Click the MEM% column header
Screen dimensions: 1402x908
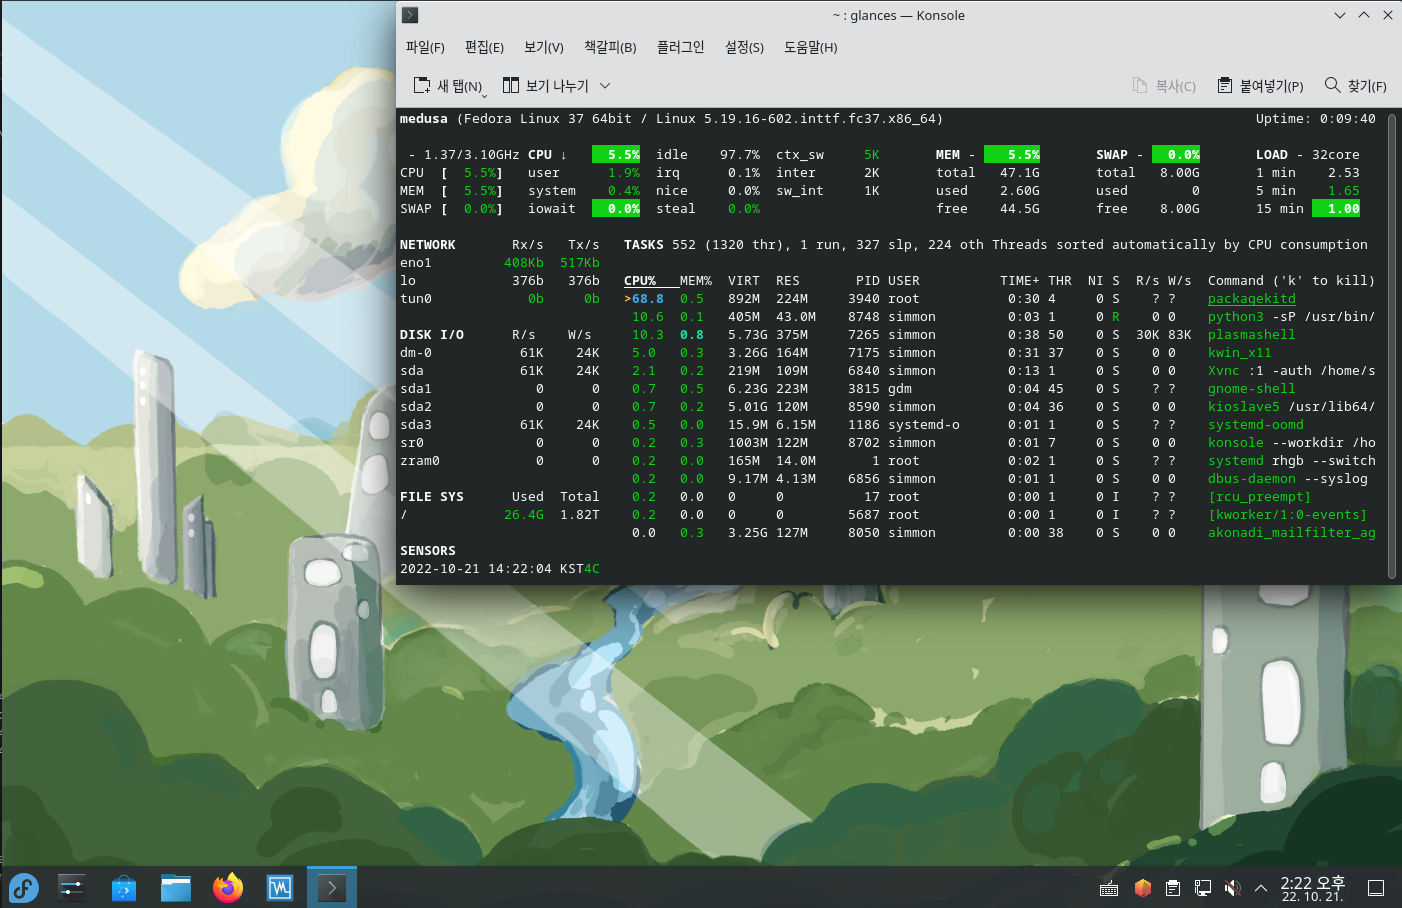(x=696, y=281)
